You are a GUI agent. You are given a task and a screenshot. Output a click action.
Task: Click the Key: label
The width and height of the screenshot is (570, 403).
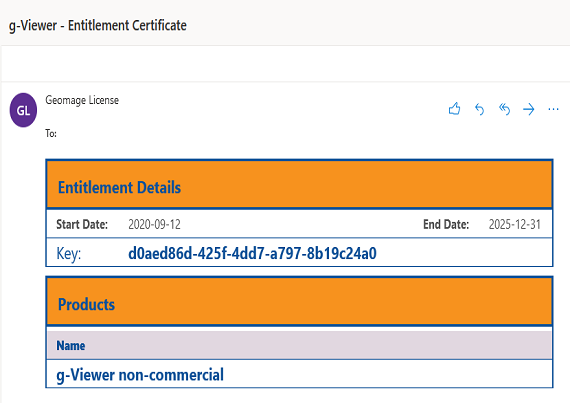pos(69,253)
